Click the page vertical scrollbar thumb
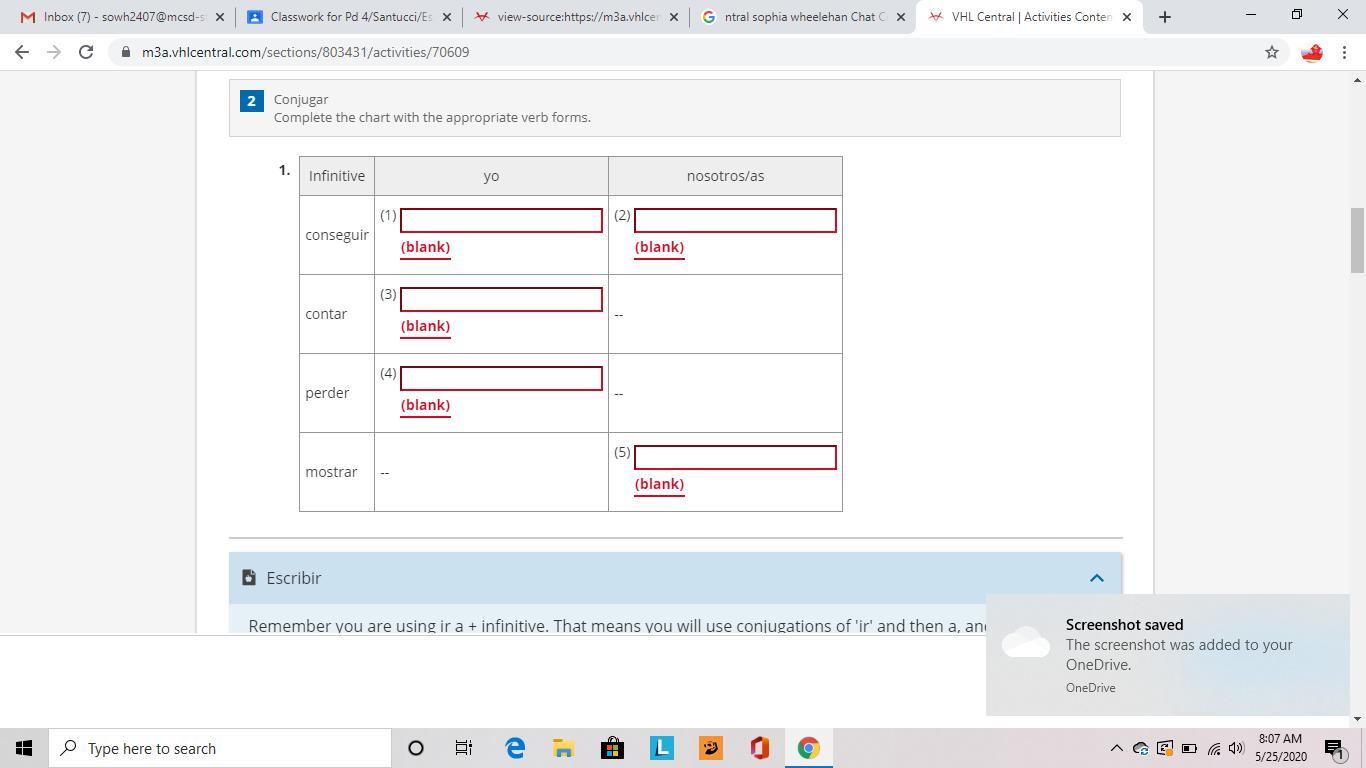The width and height of the screenshot is (1366, 768). coord(1357,240)
